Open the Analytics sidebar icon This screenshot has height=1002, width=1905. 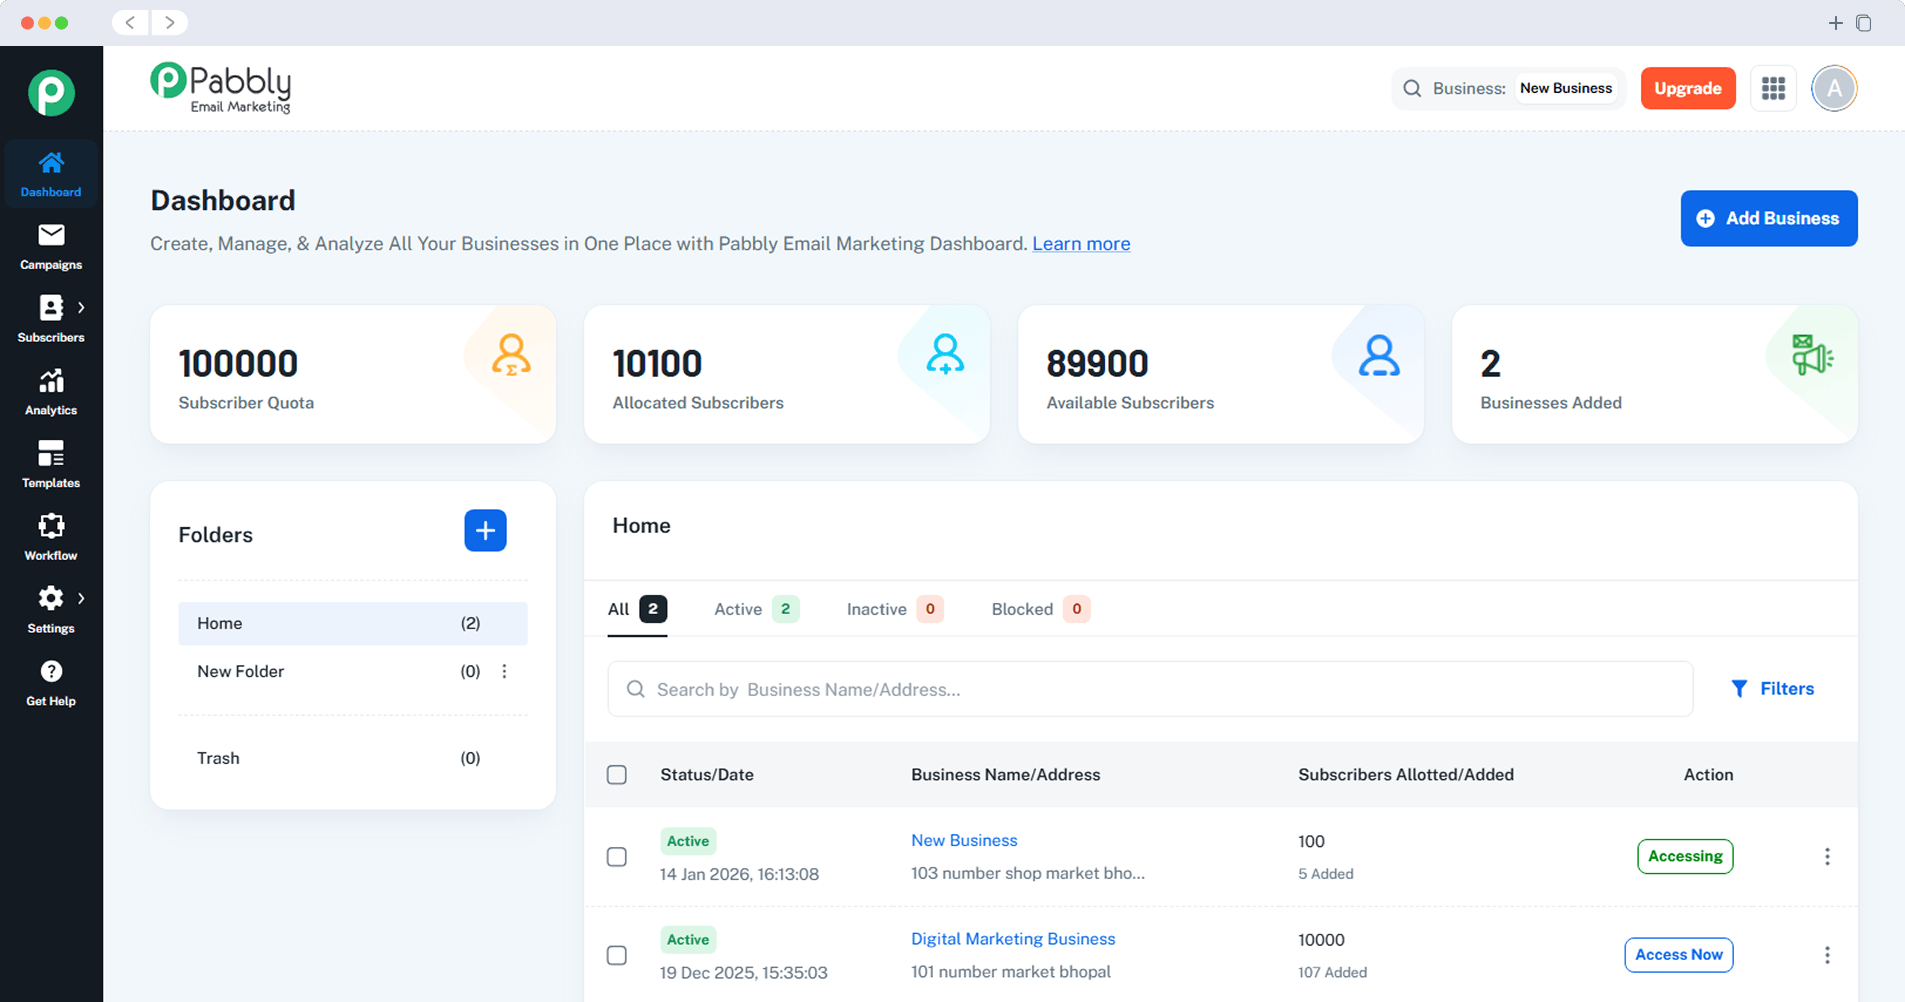click(51, 391)
